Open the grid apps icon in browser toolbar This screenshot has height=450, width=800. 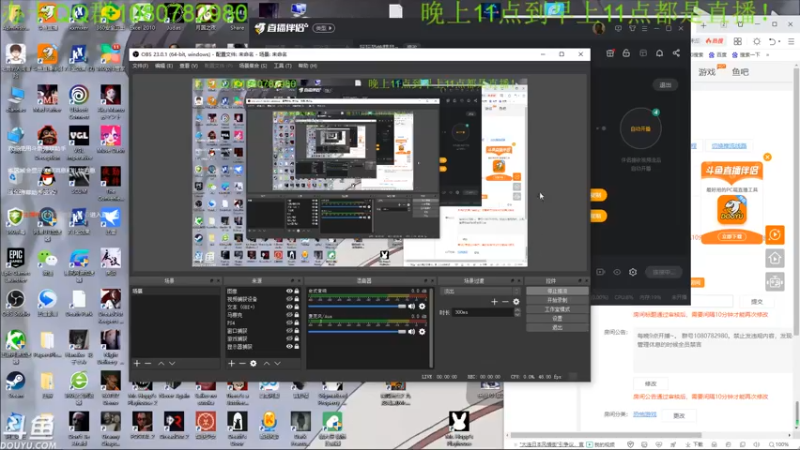click(738, 41)
